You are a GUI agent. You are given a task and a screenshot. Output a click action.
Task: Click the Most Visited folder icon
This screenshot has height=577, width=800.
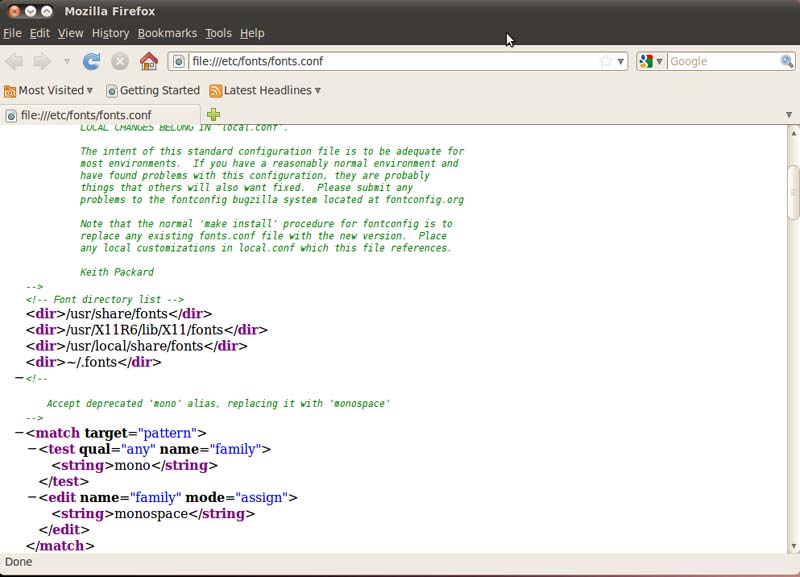(10, 91)
